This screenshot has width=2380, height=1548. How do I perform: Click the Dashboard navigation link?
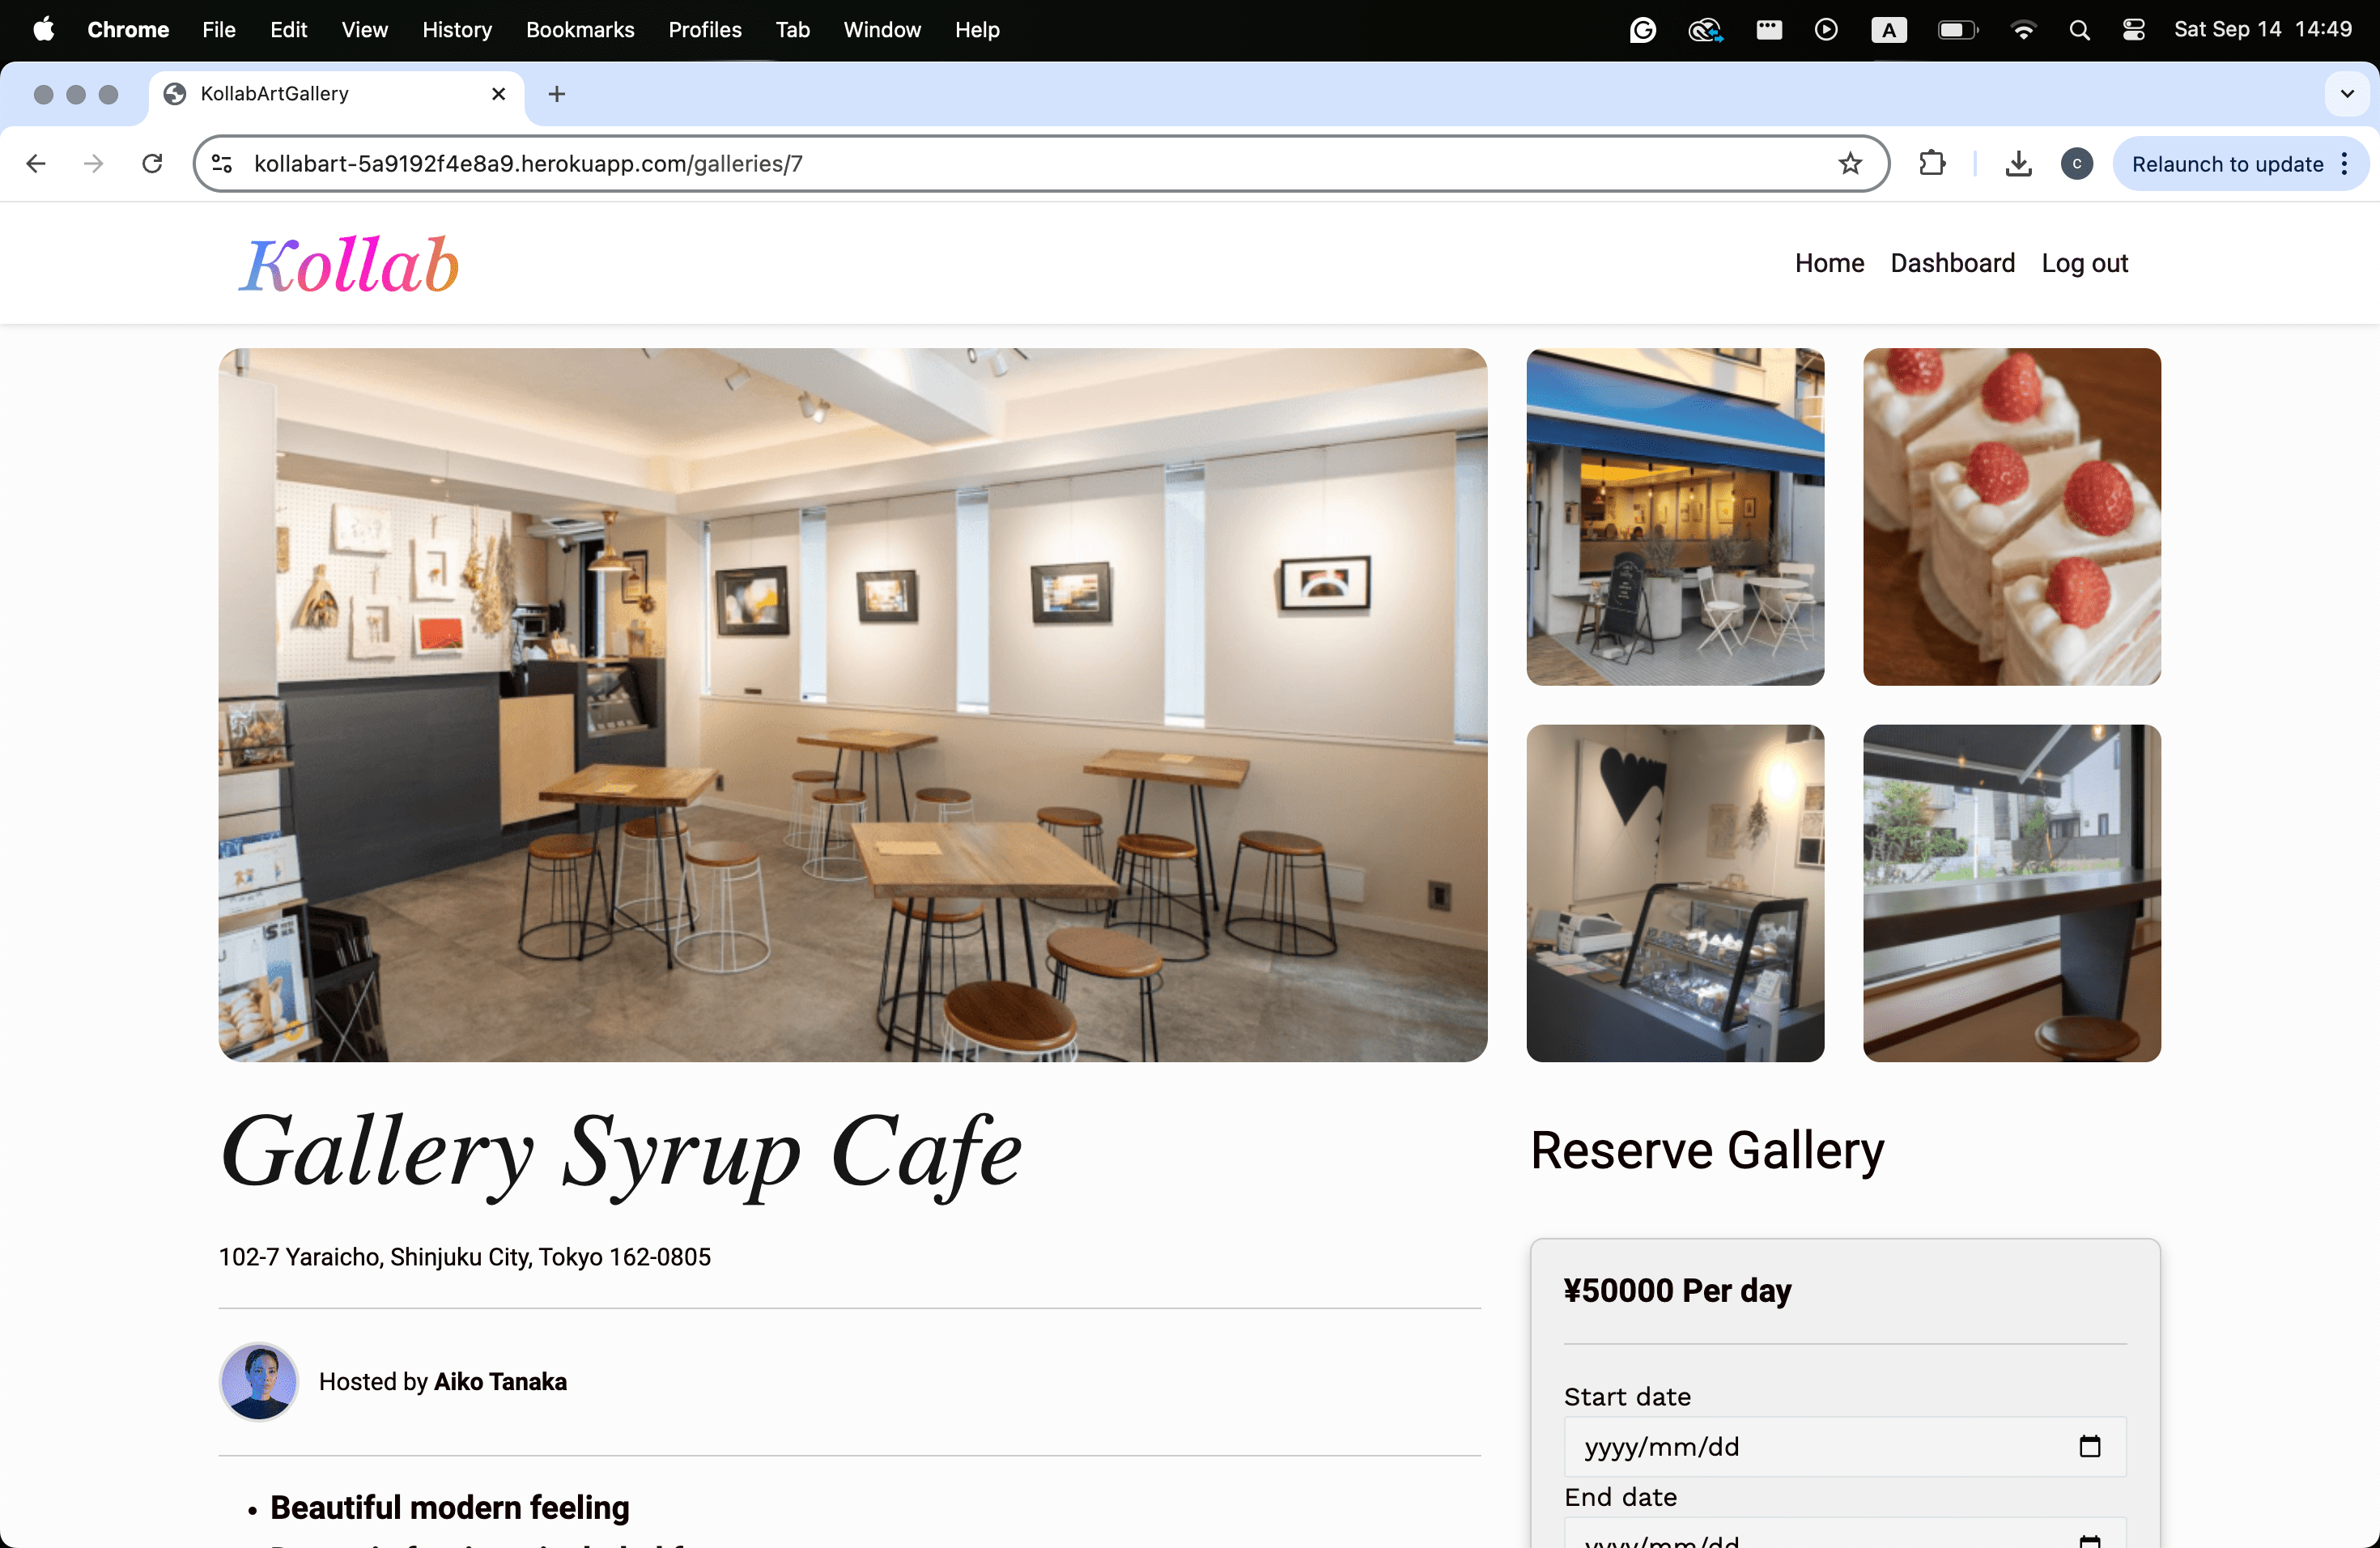coord(1951,263)
